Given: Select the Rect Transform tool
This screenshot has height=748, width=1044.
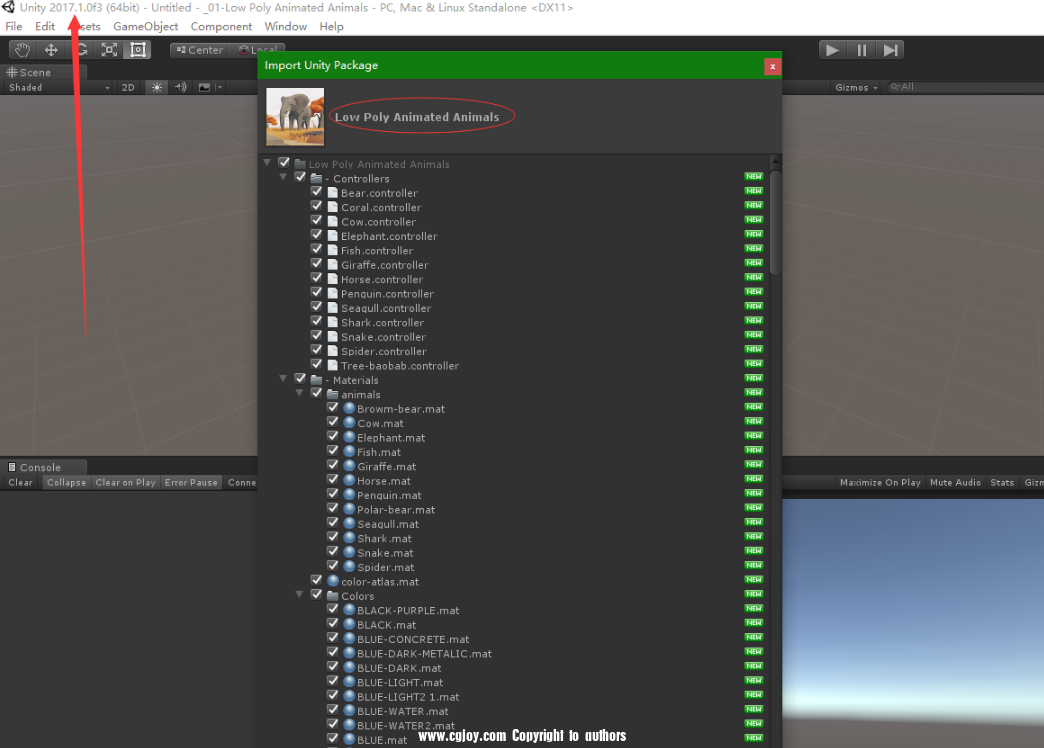Looking at the screenshot, I should point(138,50).
